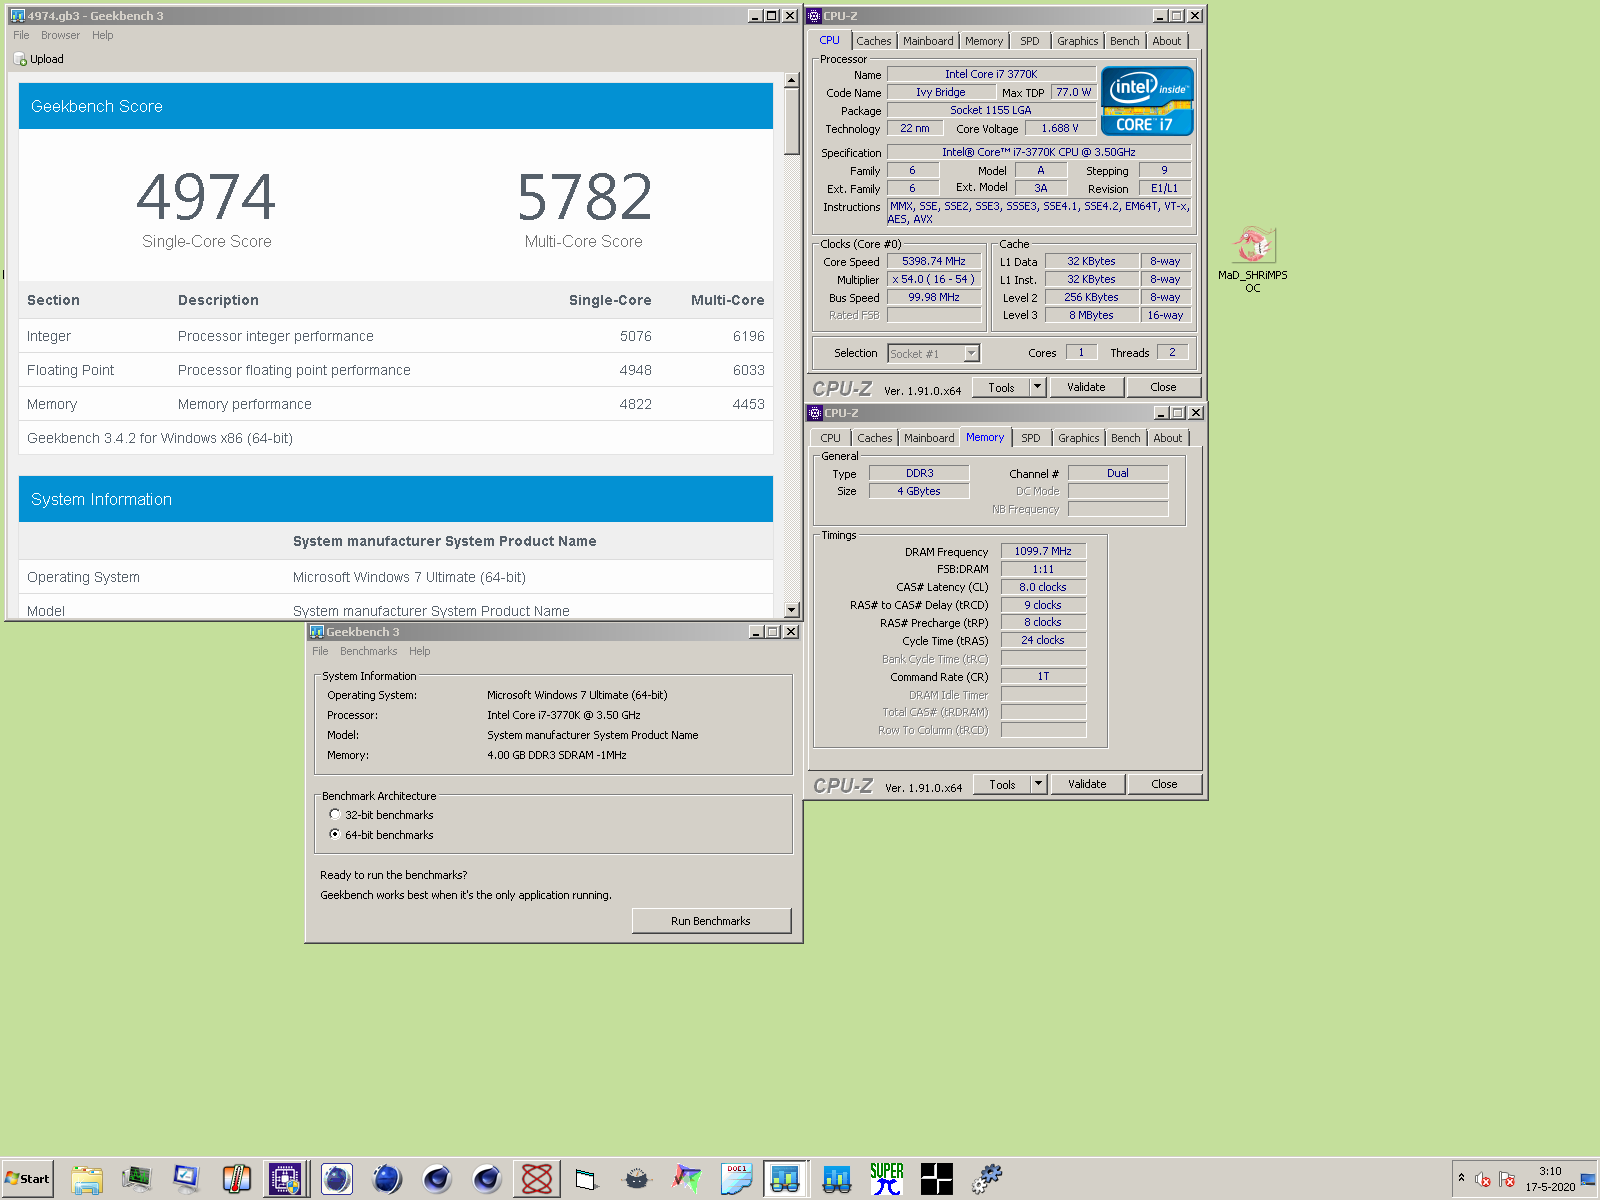Open the computer screen icon in taskbar

point(186,1179)
